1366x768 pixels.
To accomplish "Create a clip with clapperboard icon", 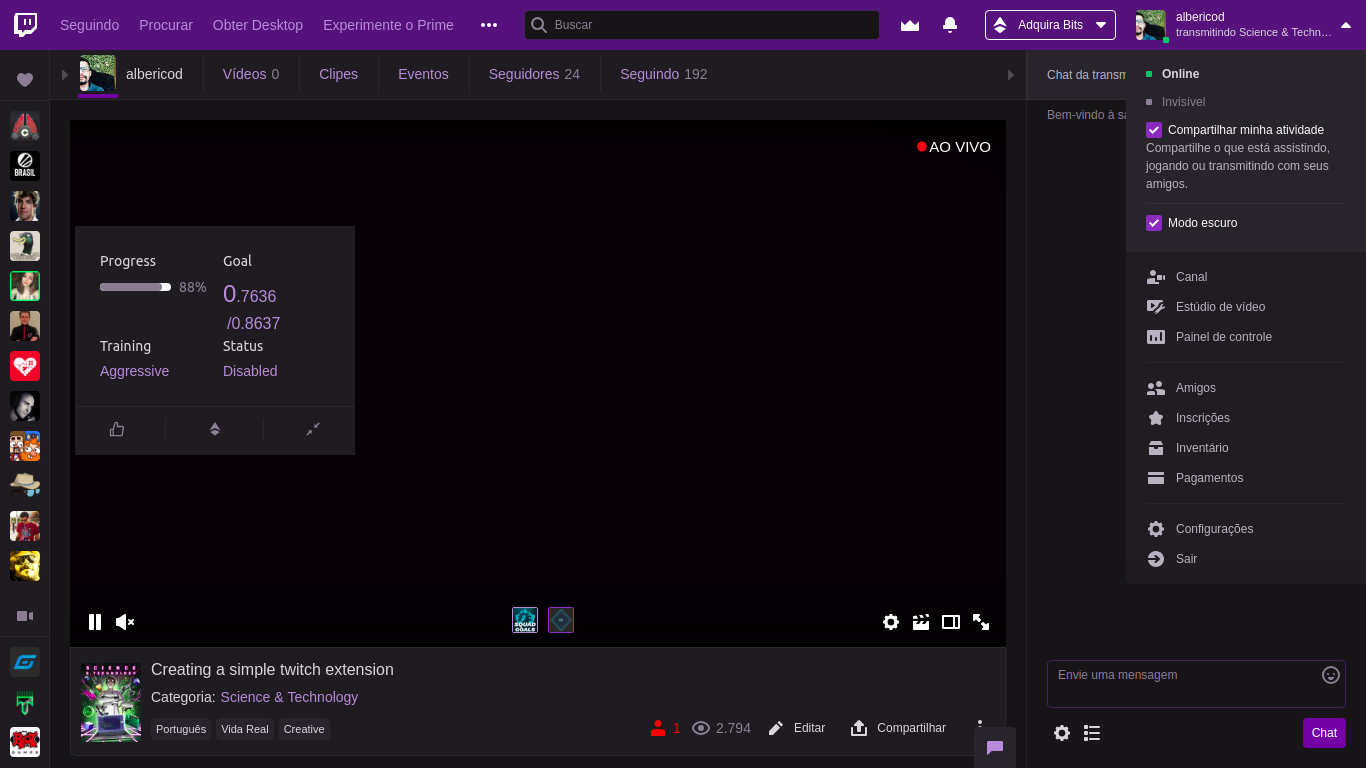I will point(921,622).
